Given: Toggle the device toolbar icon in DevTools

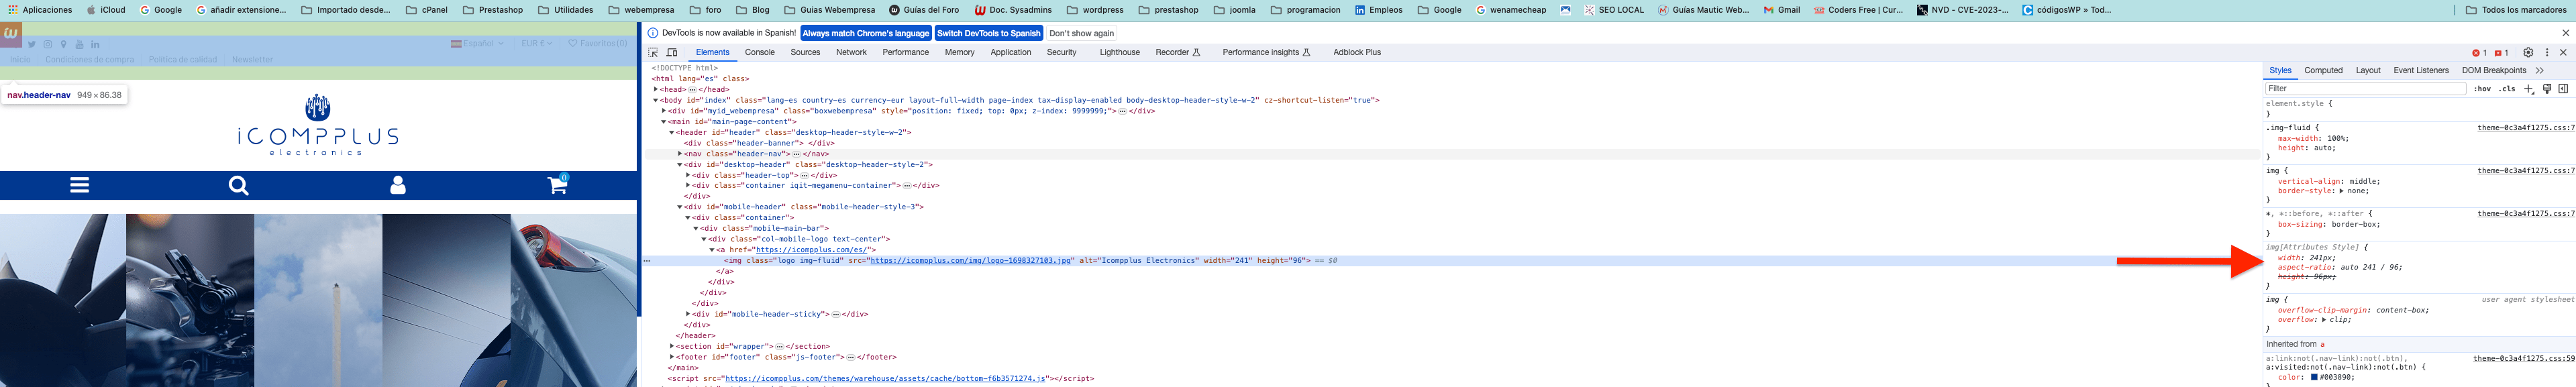Looking at the screenshot, I should [672, 53].
